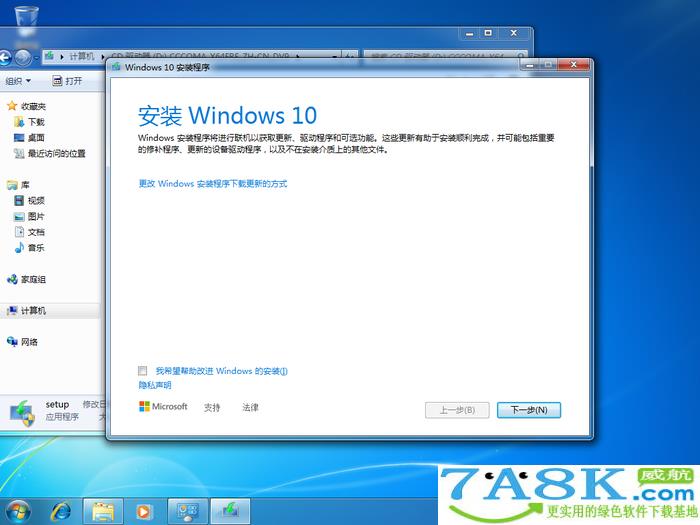Viewport: 700px width, 525px height.
Task: Open the 视频 videos library
Action: 29,200
